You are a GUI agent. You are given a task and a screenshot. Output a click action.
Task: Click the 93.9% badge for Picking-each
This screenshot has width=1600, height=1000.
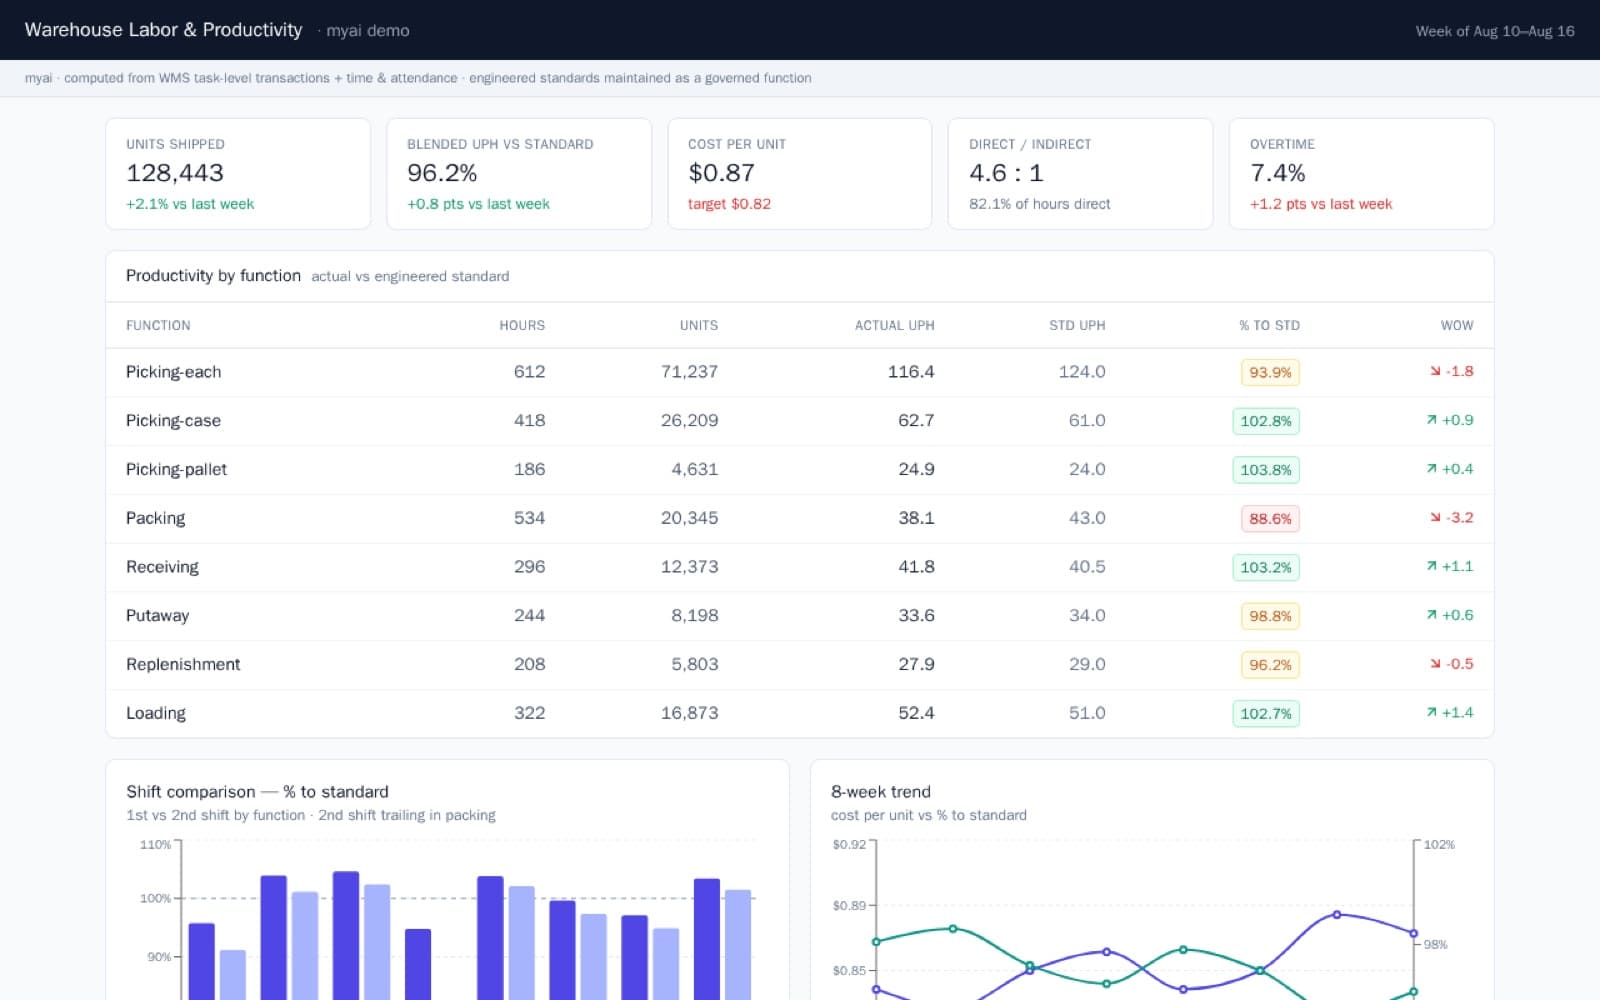coord(1270,372)
